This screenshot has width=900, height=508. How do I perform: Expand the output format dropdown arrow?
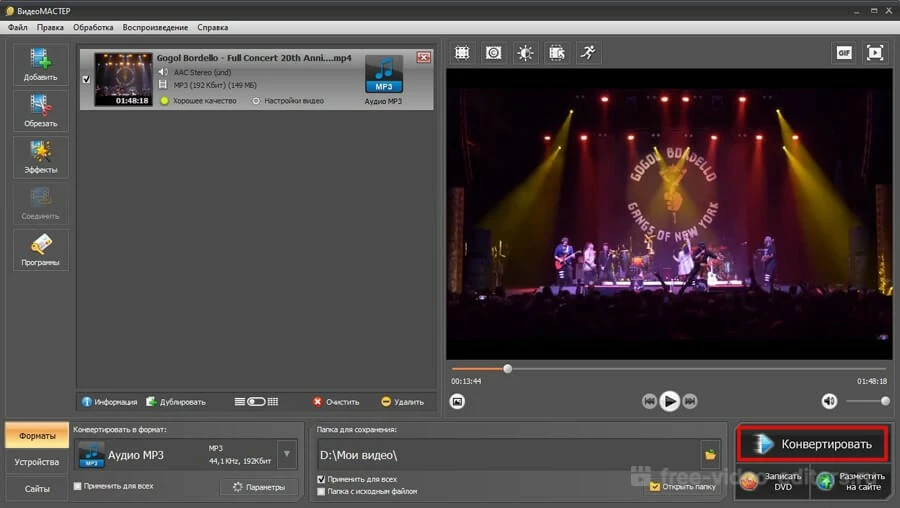click(x=286, y=455)
